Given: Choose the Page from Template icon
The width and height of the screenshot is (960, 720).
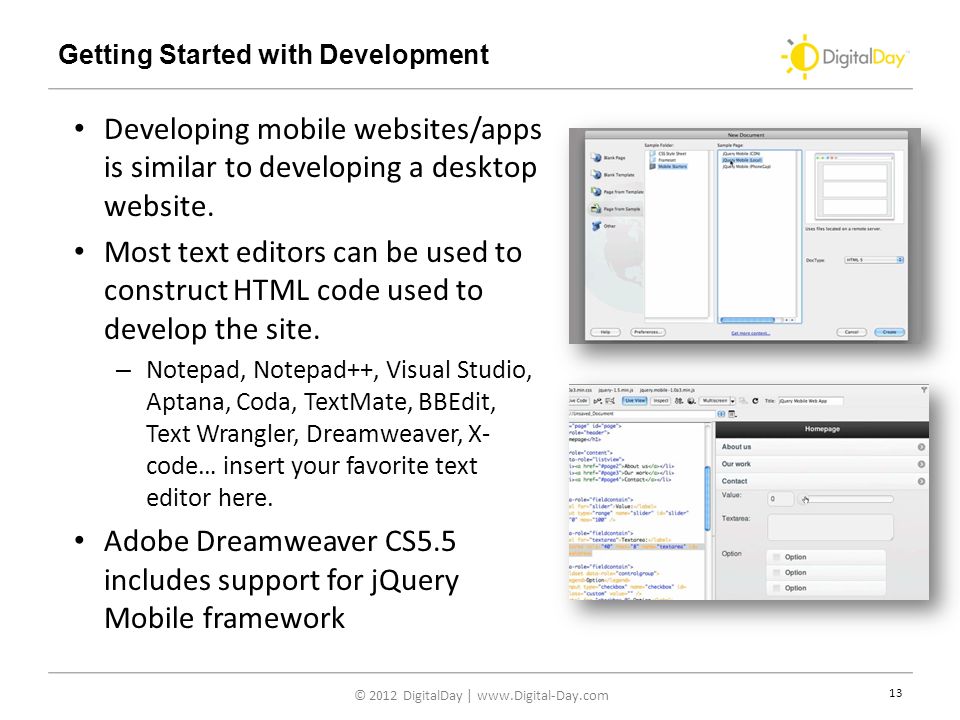Looking at the screenshot, I should pyautogui.click(x=596, y=192).
